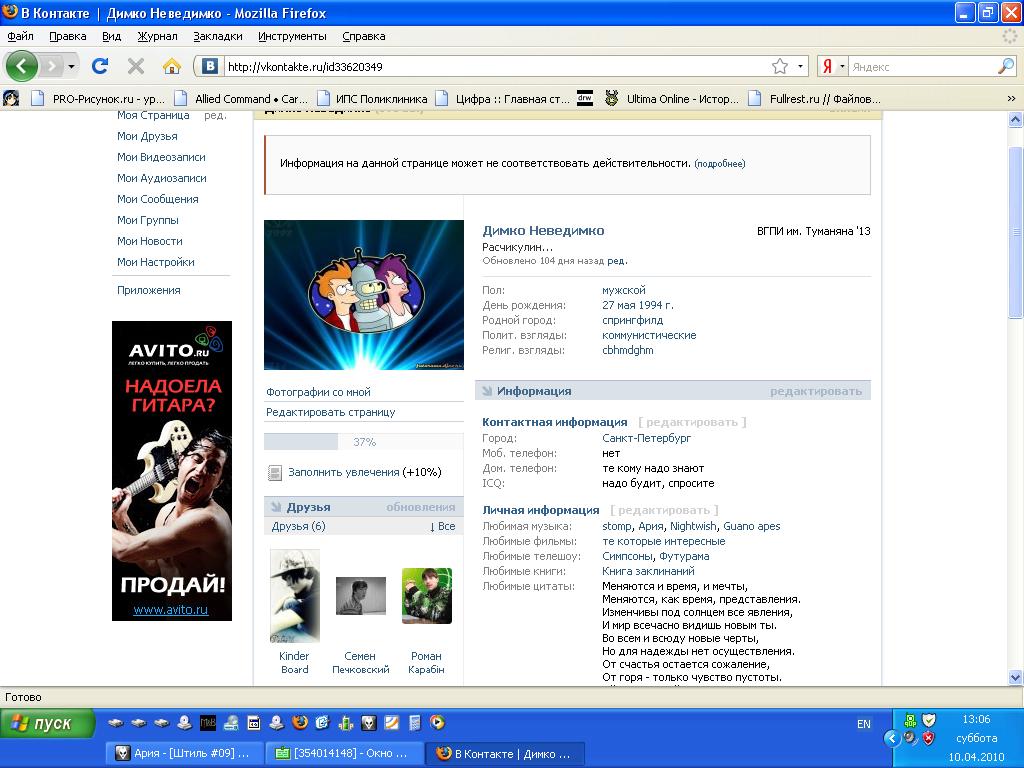Click the address bar URL field
This screenshot has width=1024, height=768.
[496, 67]
